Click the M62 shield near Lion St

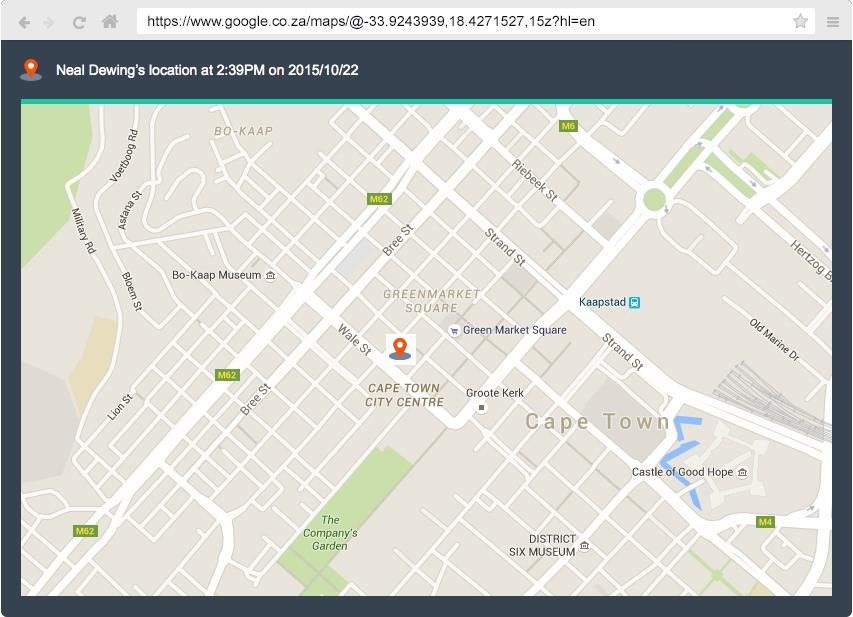(x=227, y=375)
